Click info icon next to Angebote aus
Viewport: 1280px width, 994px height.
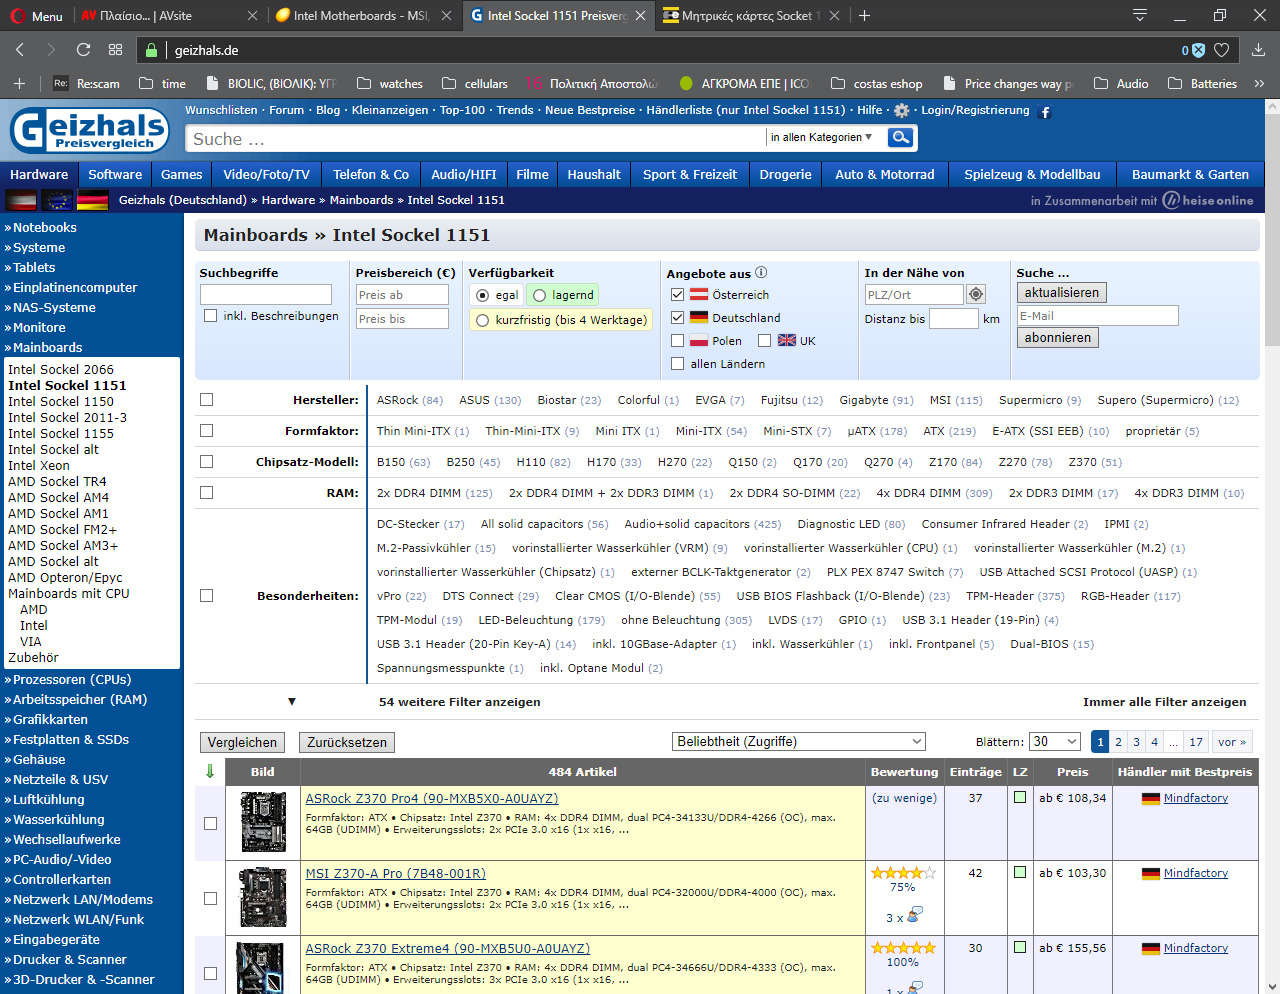point(761,272)
